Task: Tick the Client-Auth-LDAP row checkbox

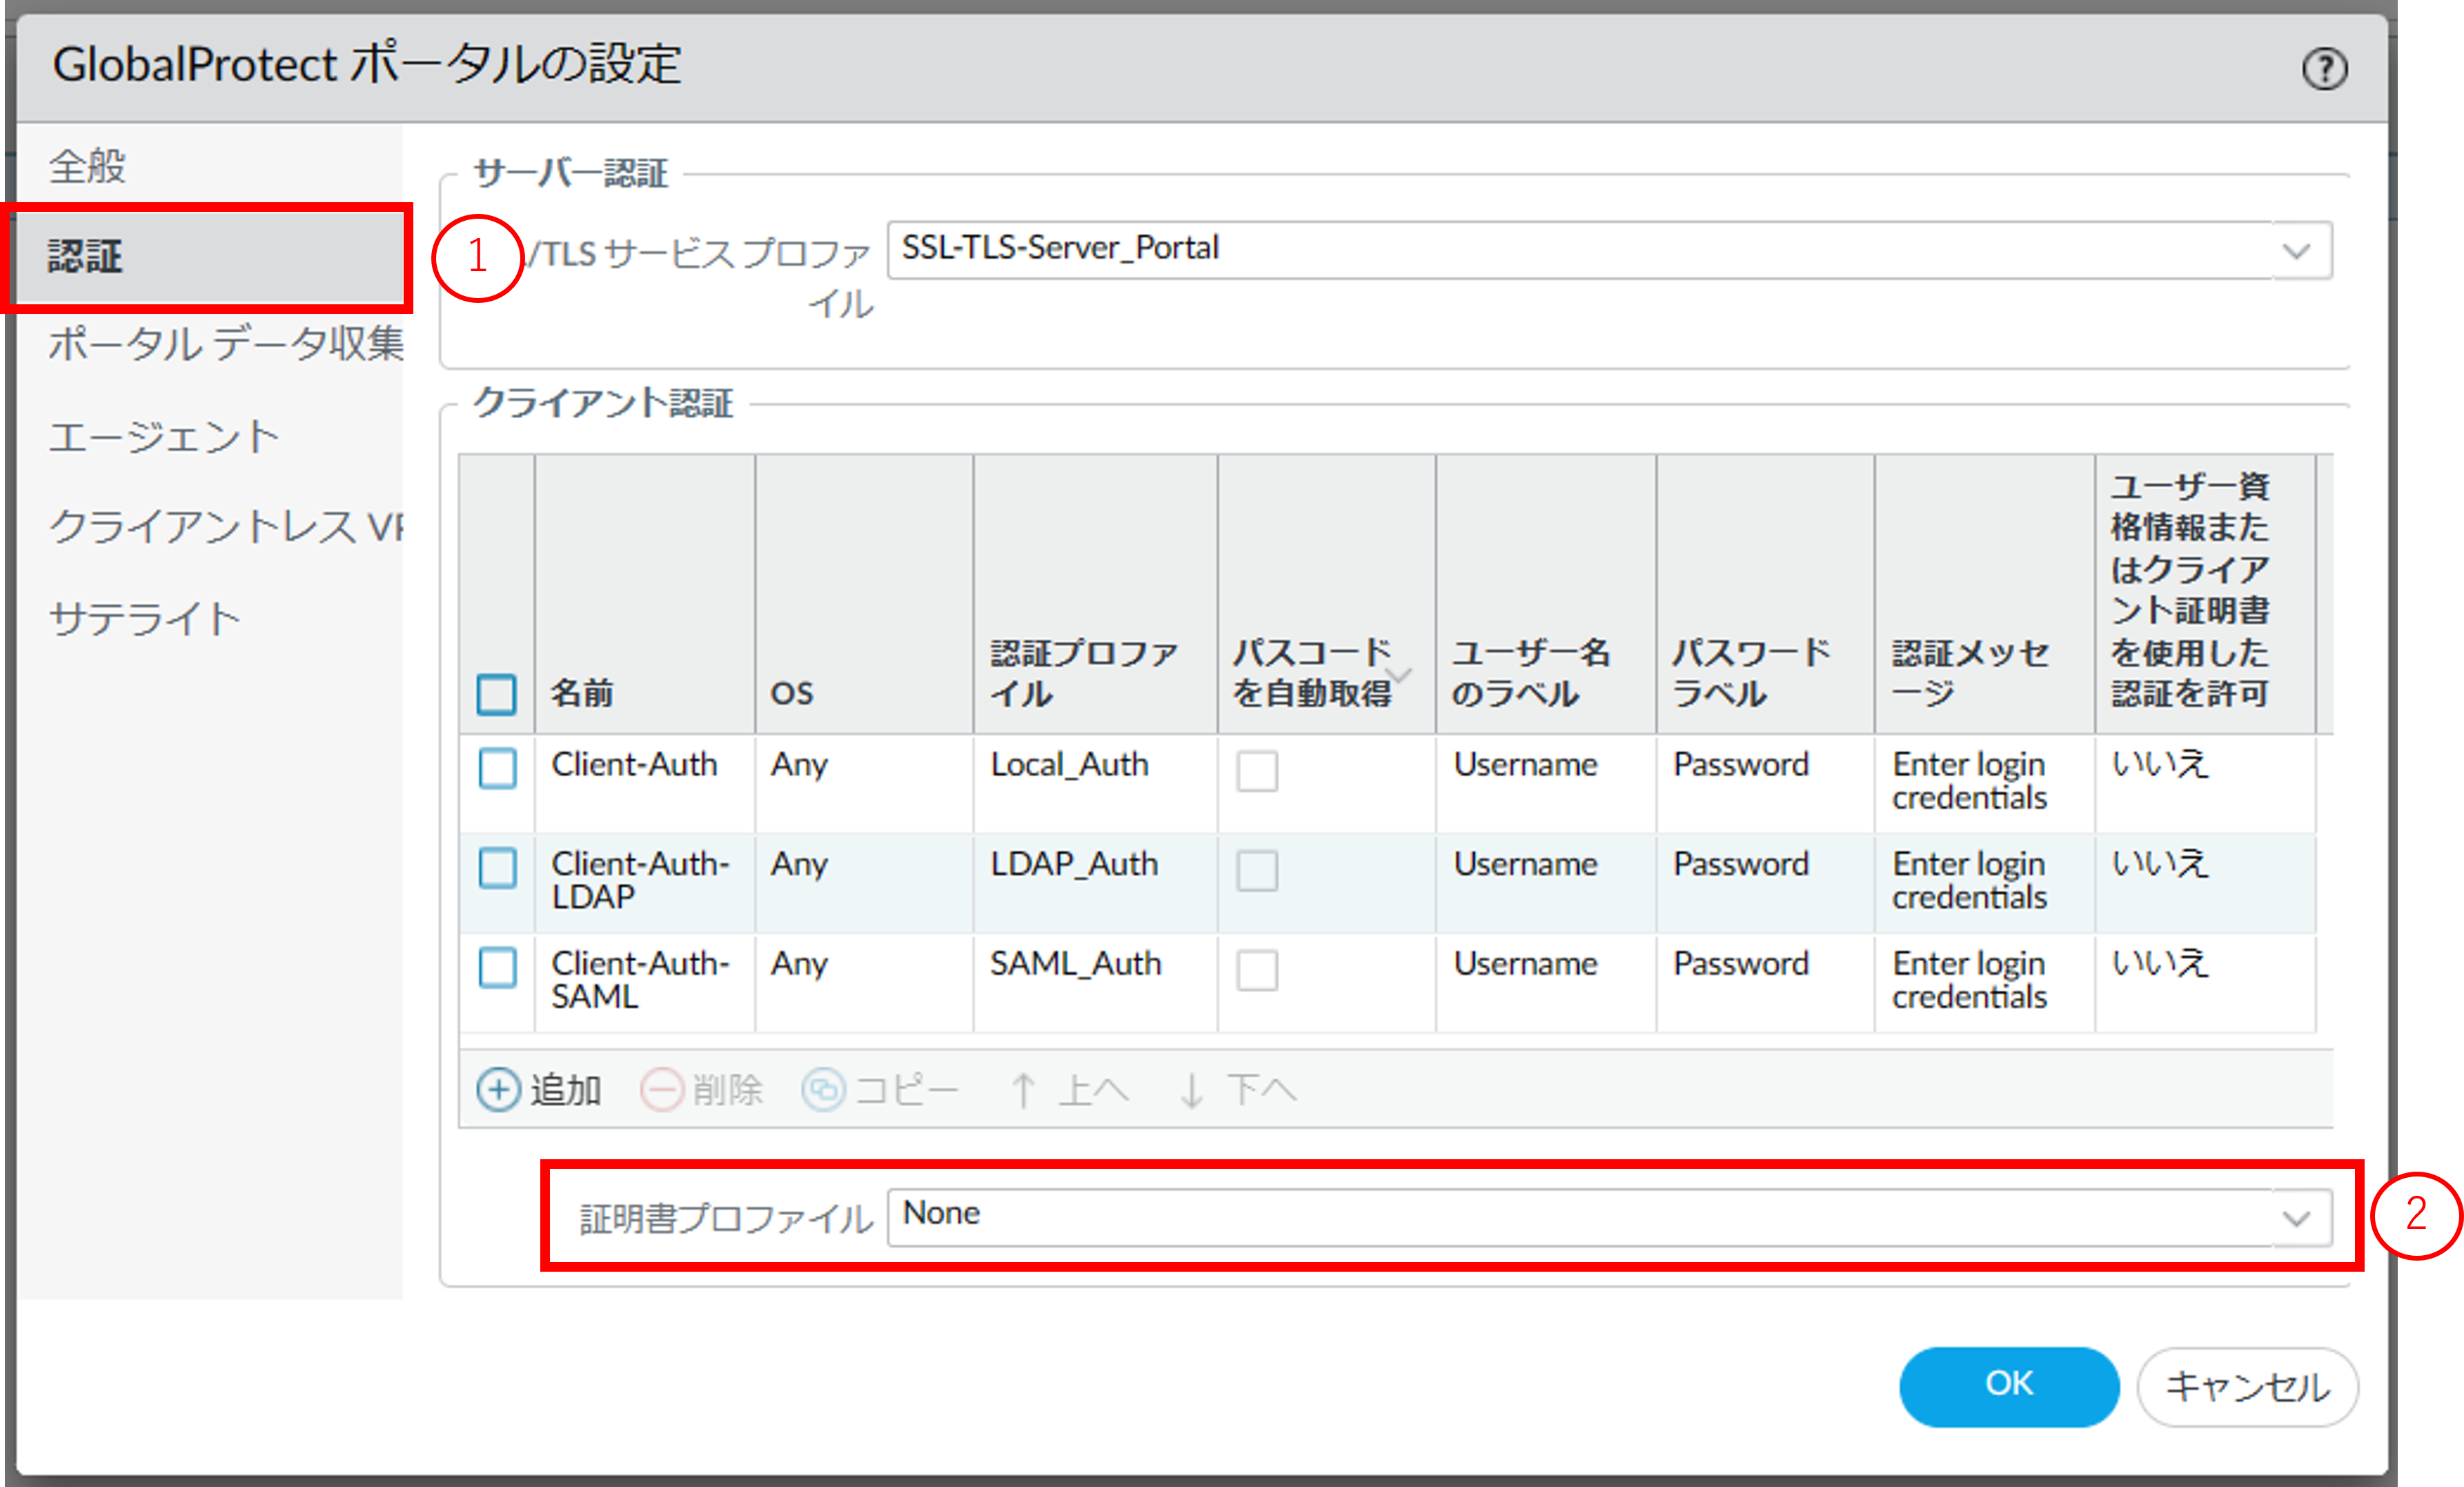Action: click(x=497, y=868)
